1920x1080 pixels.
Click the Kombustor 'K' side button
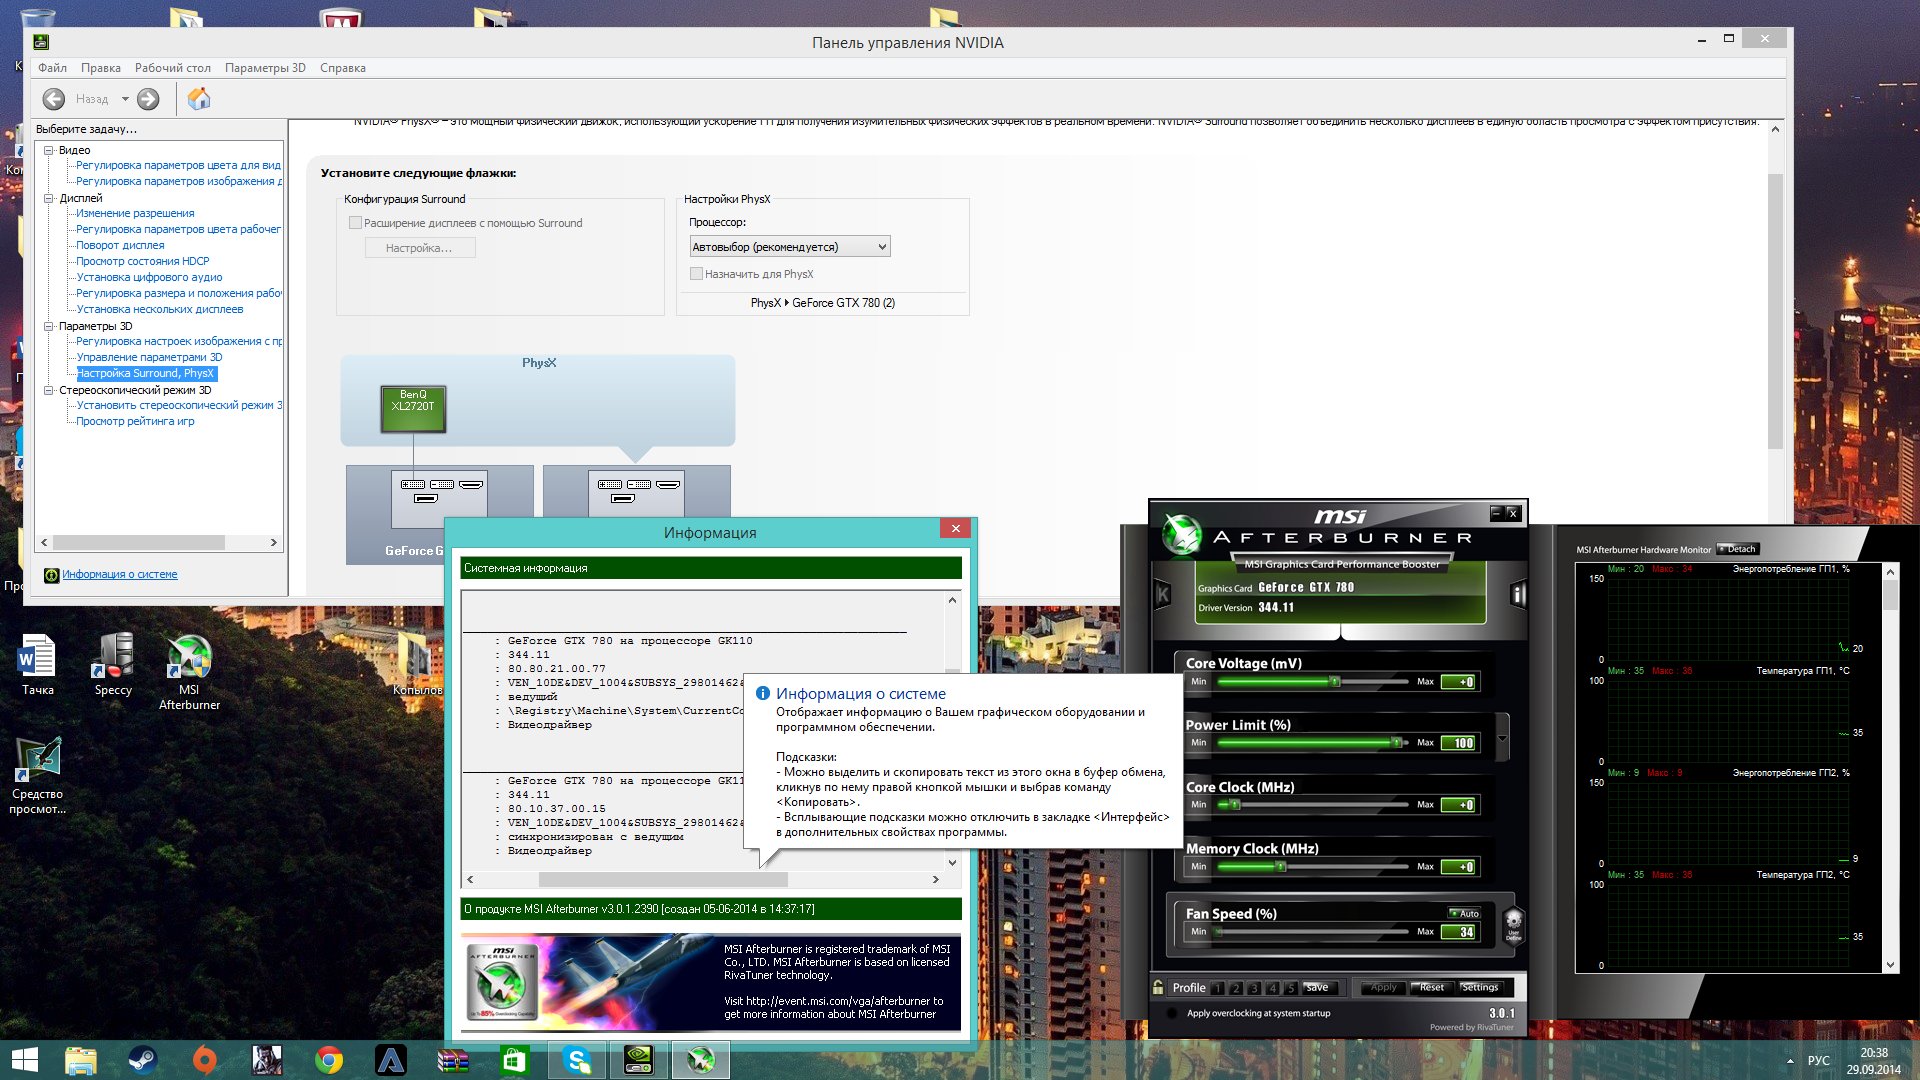pos(1162,594)
